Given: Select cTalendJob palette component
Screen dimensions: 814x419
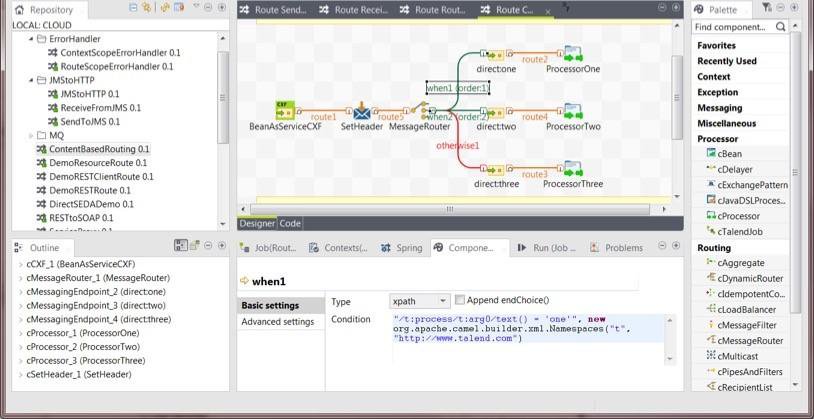Looking at the screenshot, I should point(734,232).
